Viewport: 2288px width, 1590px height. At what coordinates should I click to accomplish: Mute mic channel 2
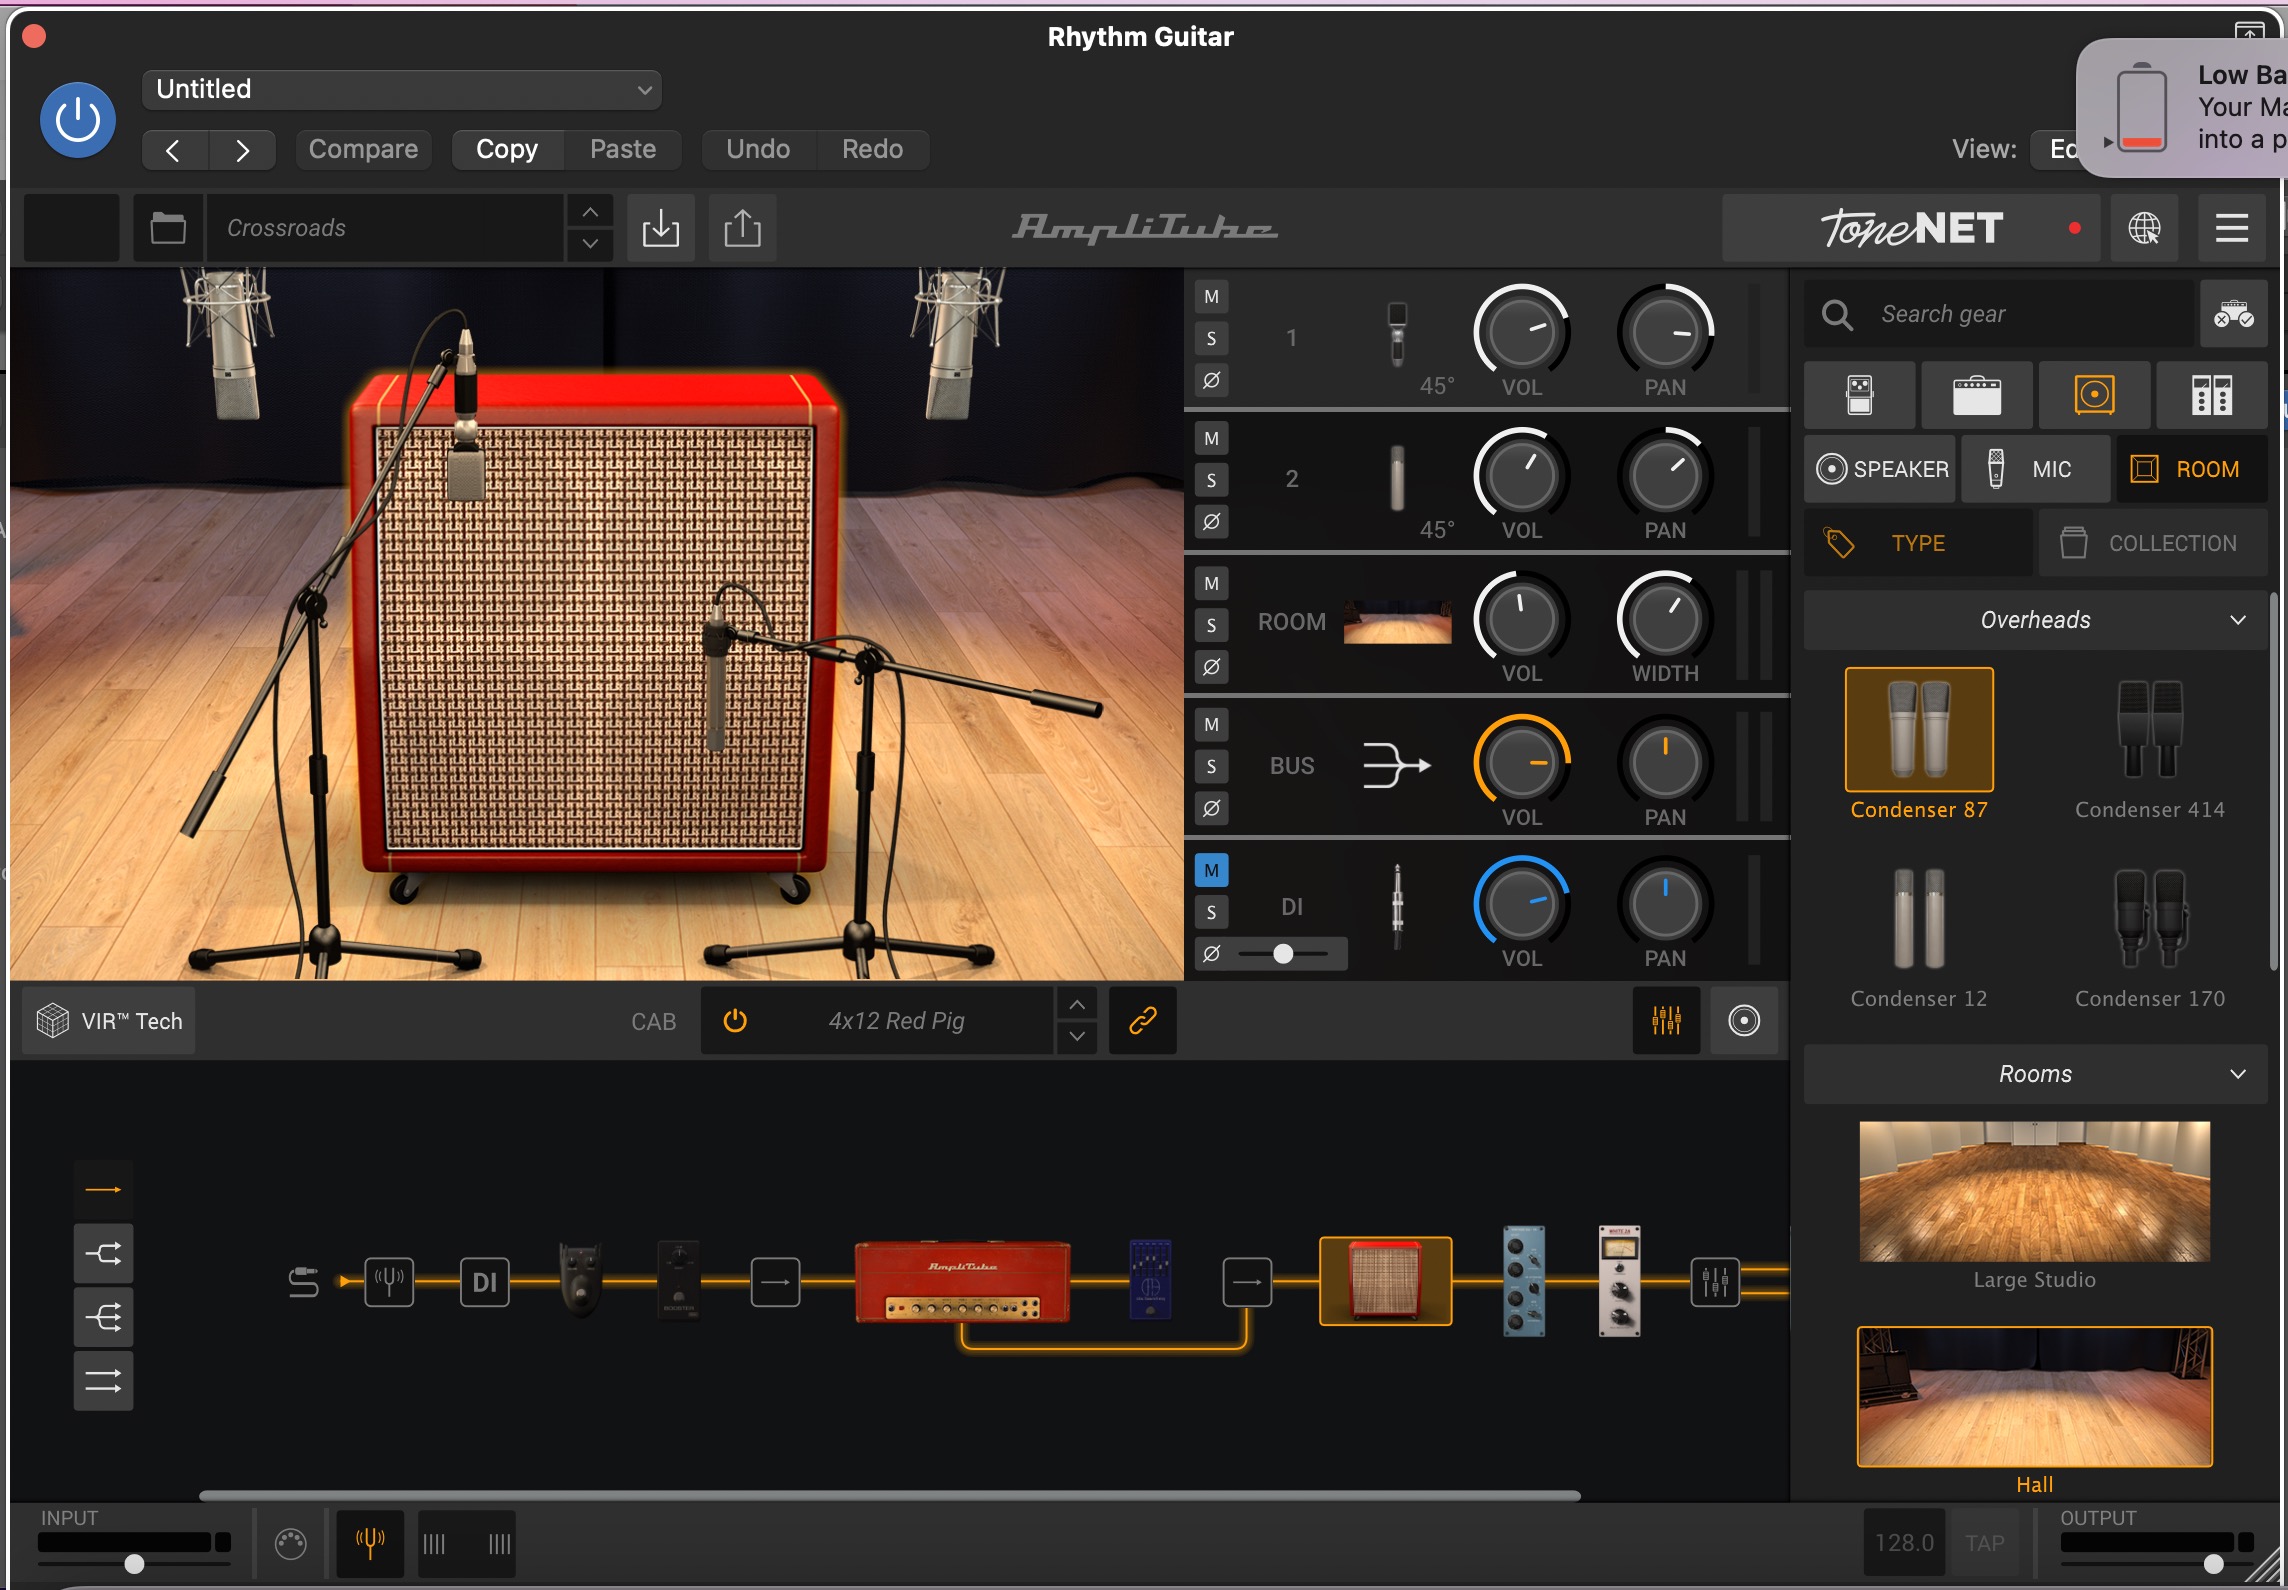pos(1211,439)
